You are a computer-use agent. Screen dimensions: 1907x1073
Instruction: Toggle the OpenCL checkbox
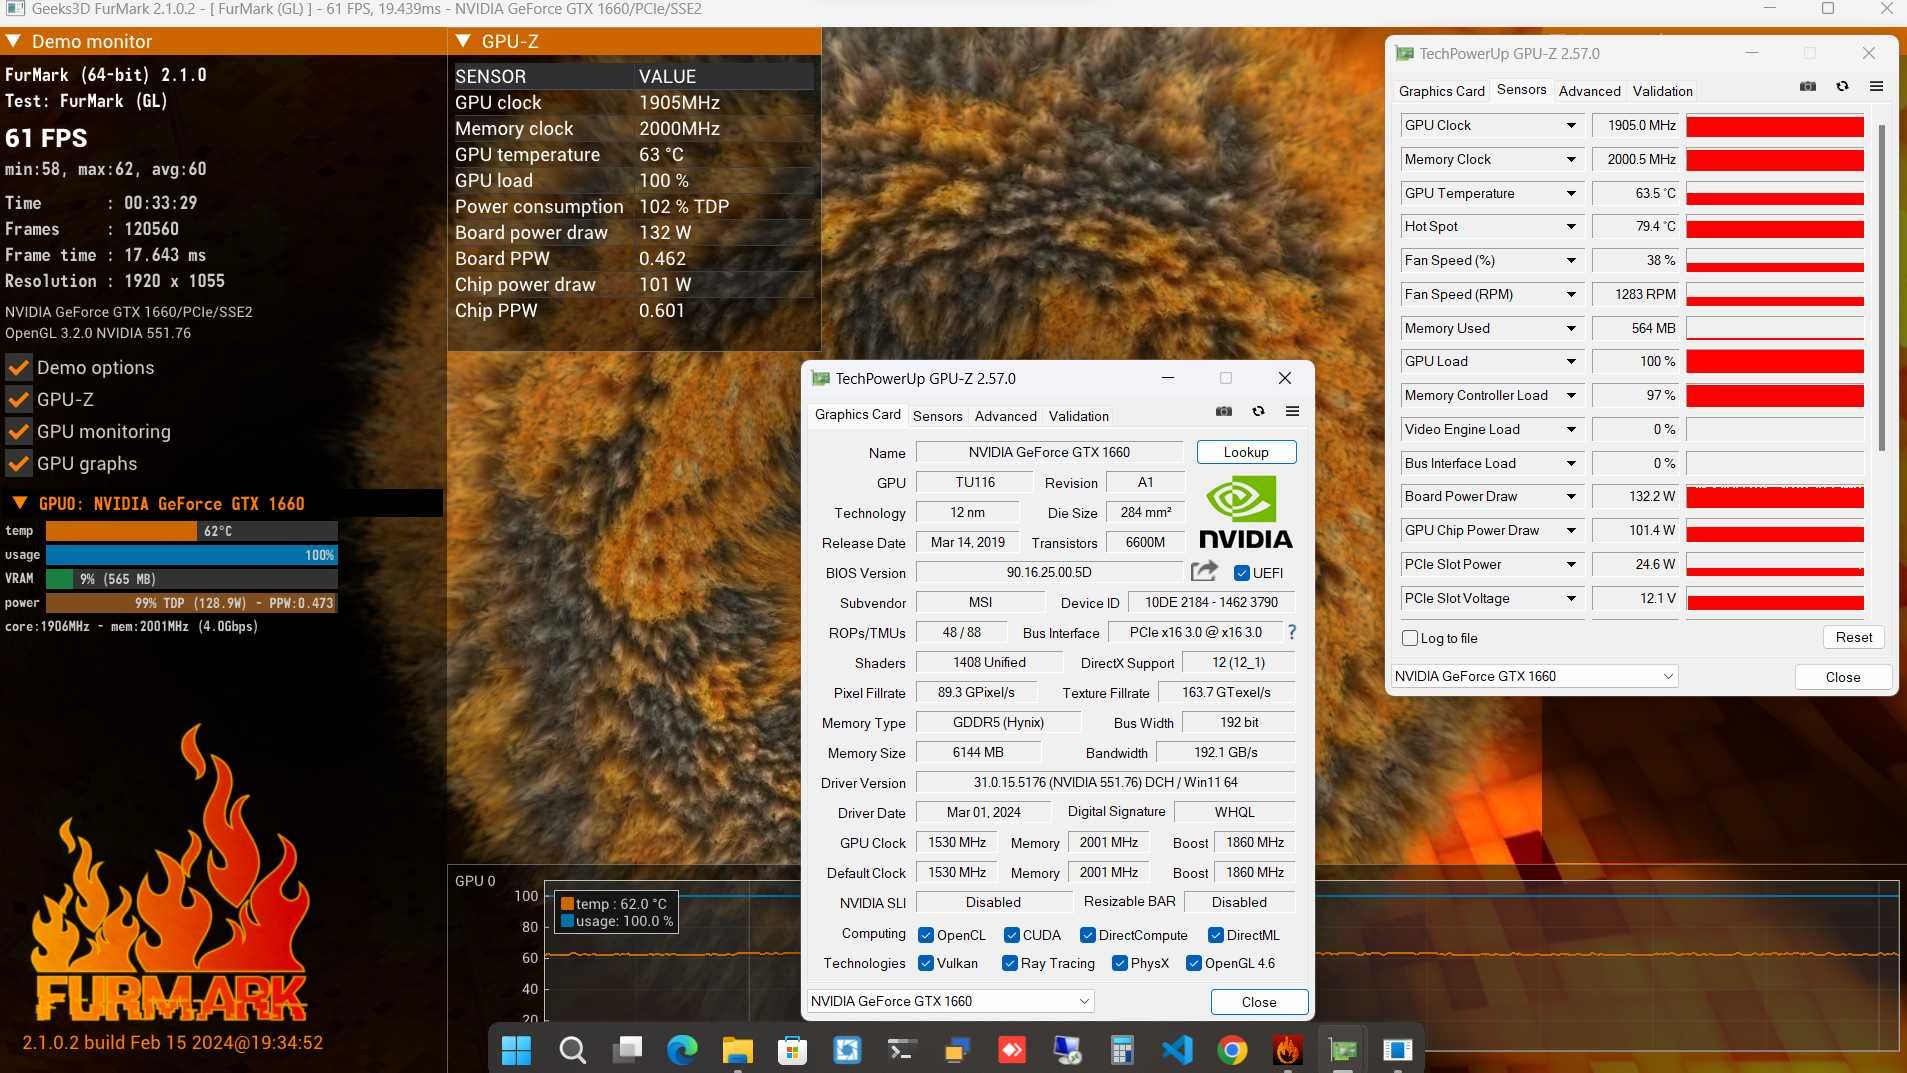coord(925,935)
